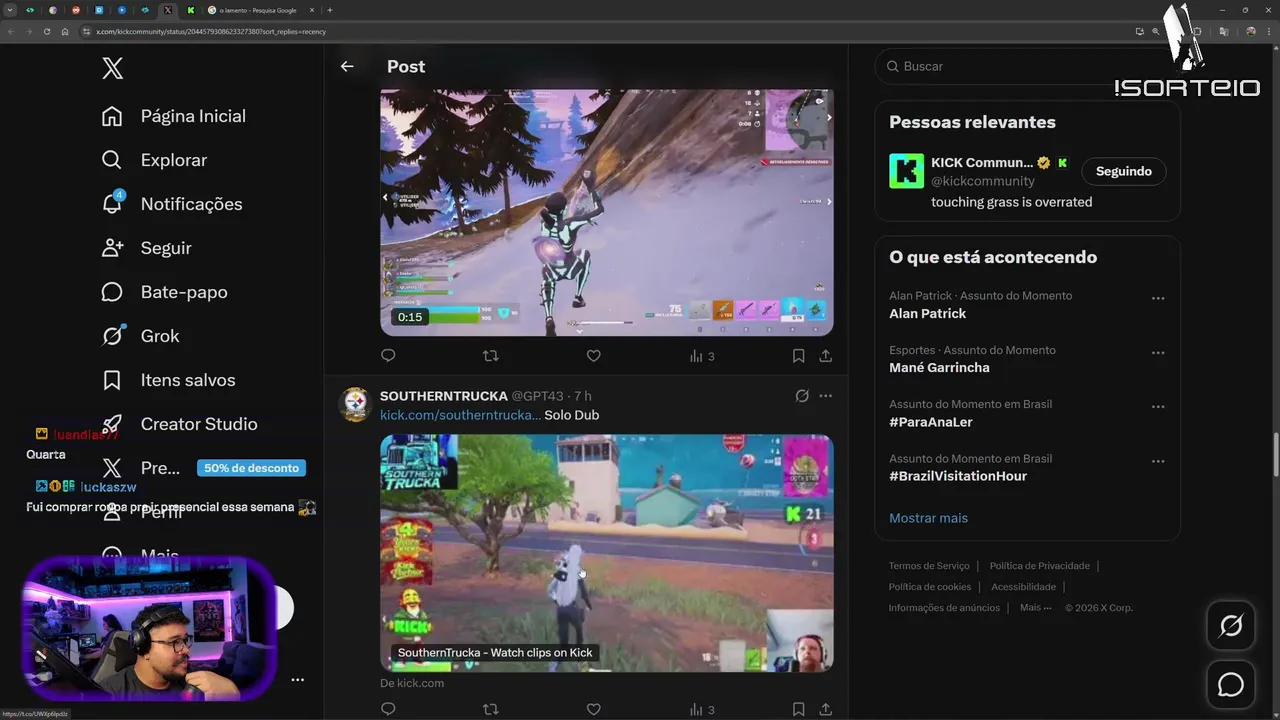Open Acessibilidade footer link

point(1023,587)
